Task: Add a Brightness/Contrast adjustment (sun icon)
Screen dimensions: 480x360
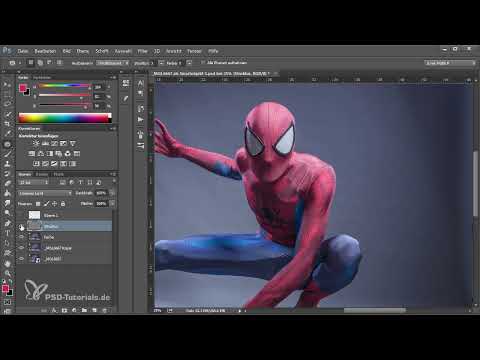Action: click(36, 143)
